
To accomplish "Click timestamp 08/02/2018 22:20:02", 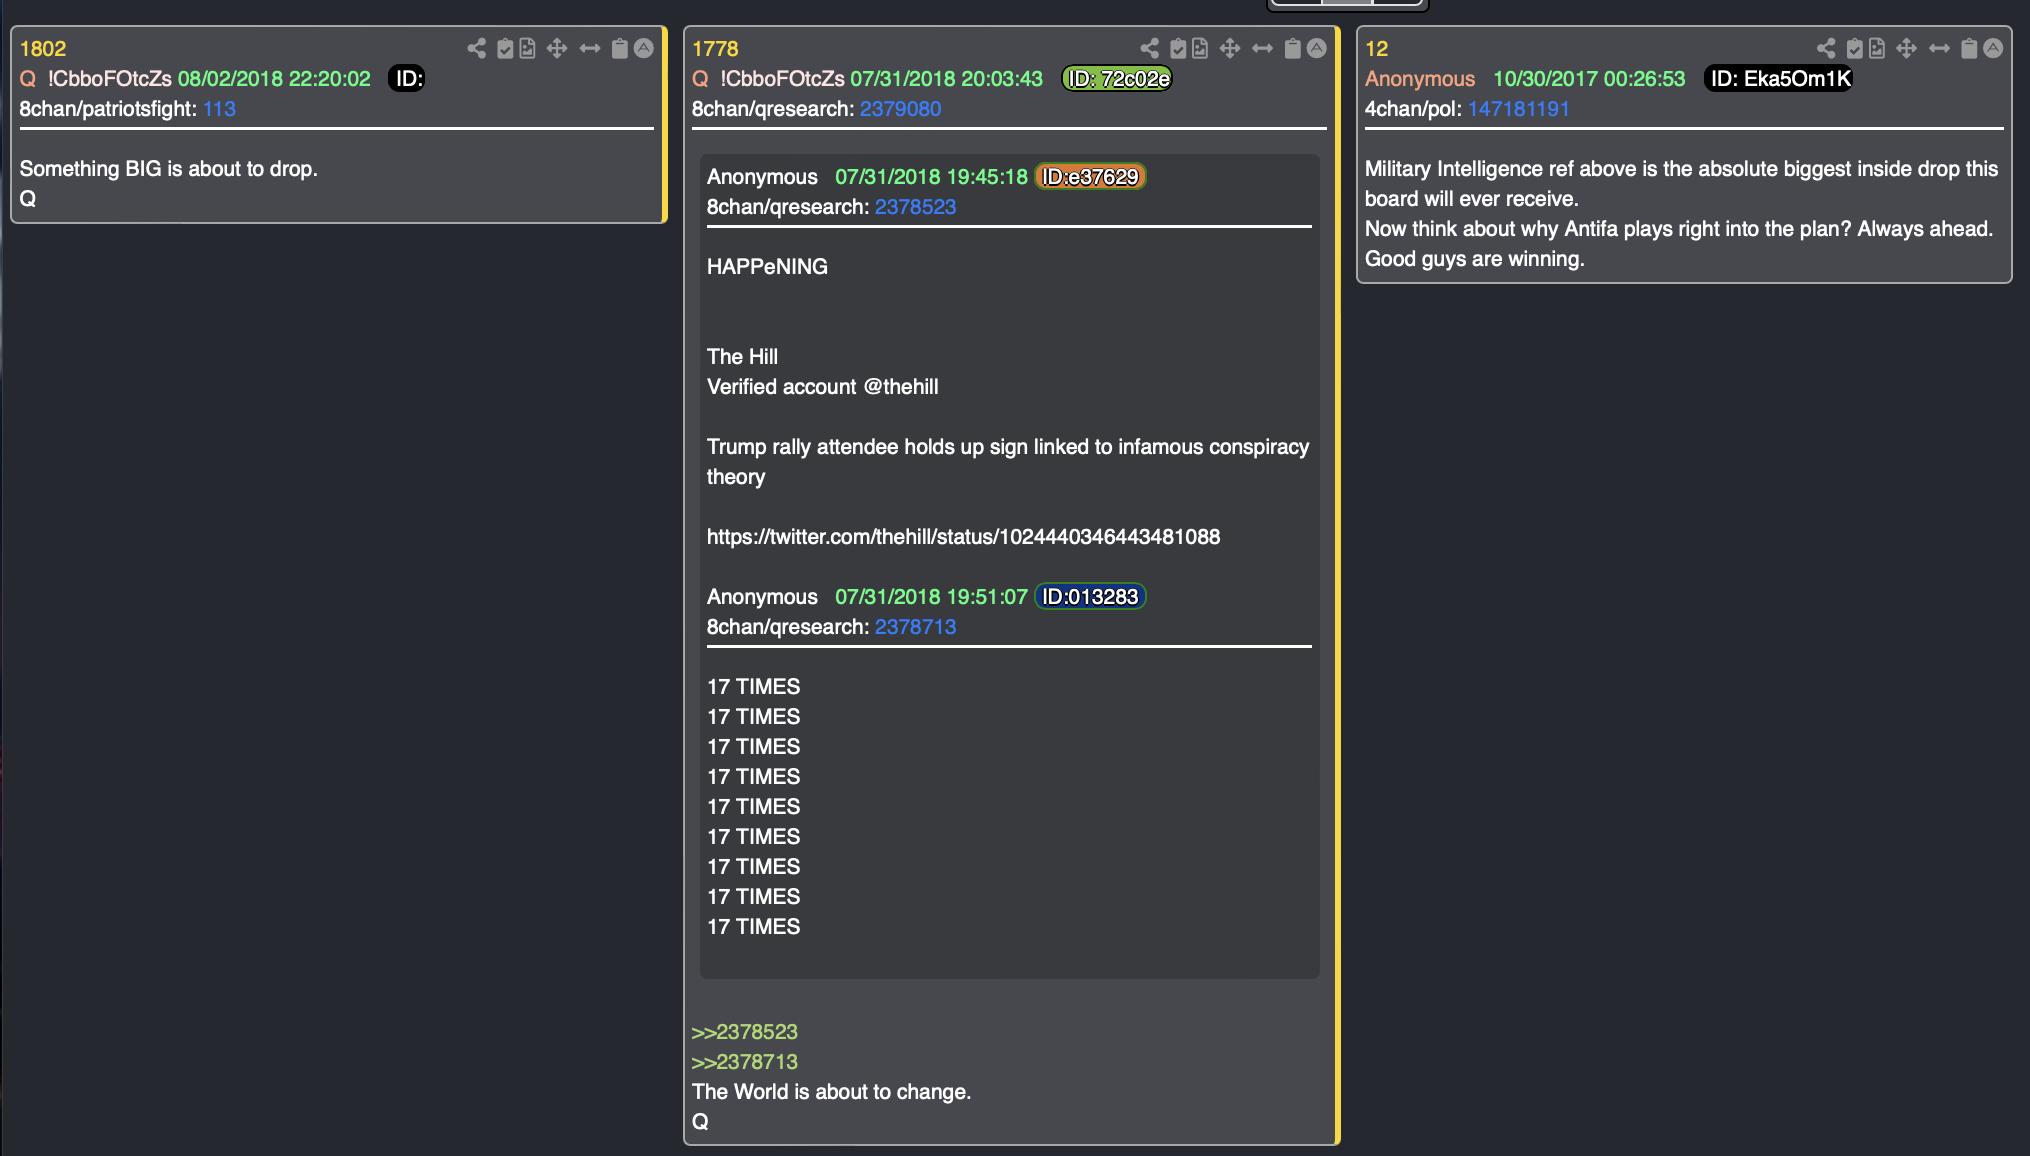I will (x=274, y=78).
